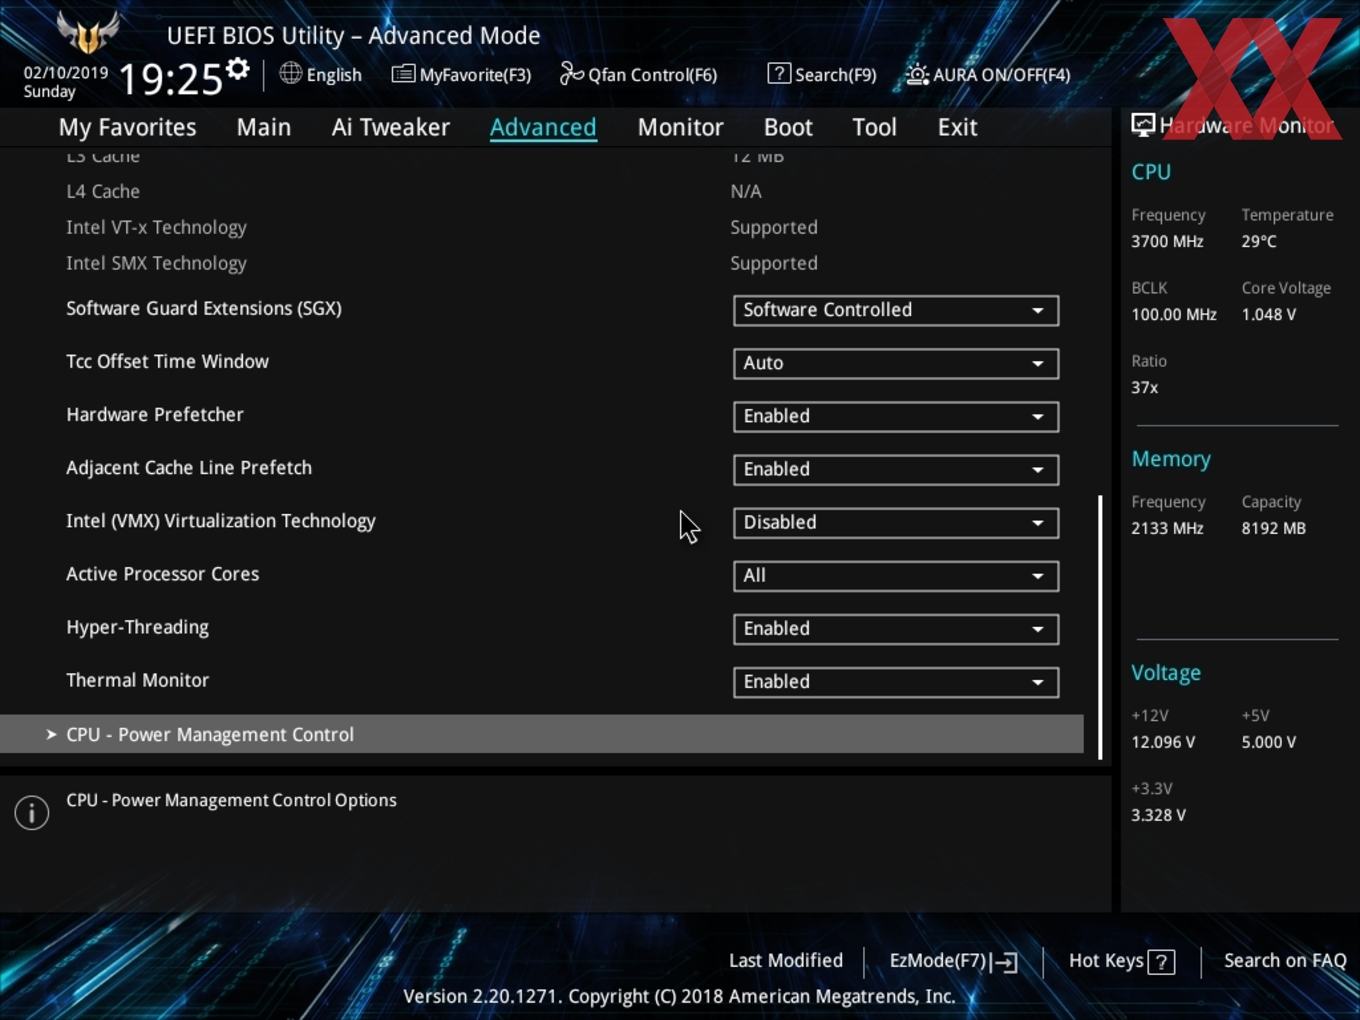
Task: Click the version copyright text
Action: pyautogui.click(x=679, y=996)
